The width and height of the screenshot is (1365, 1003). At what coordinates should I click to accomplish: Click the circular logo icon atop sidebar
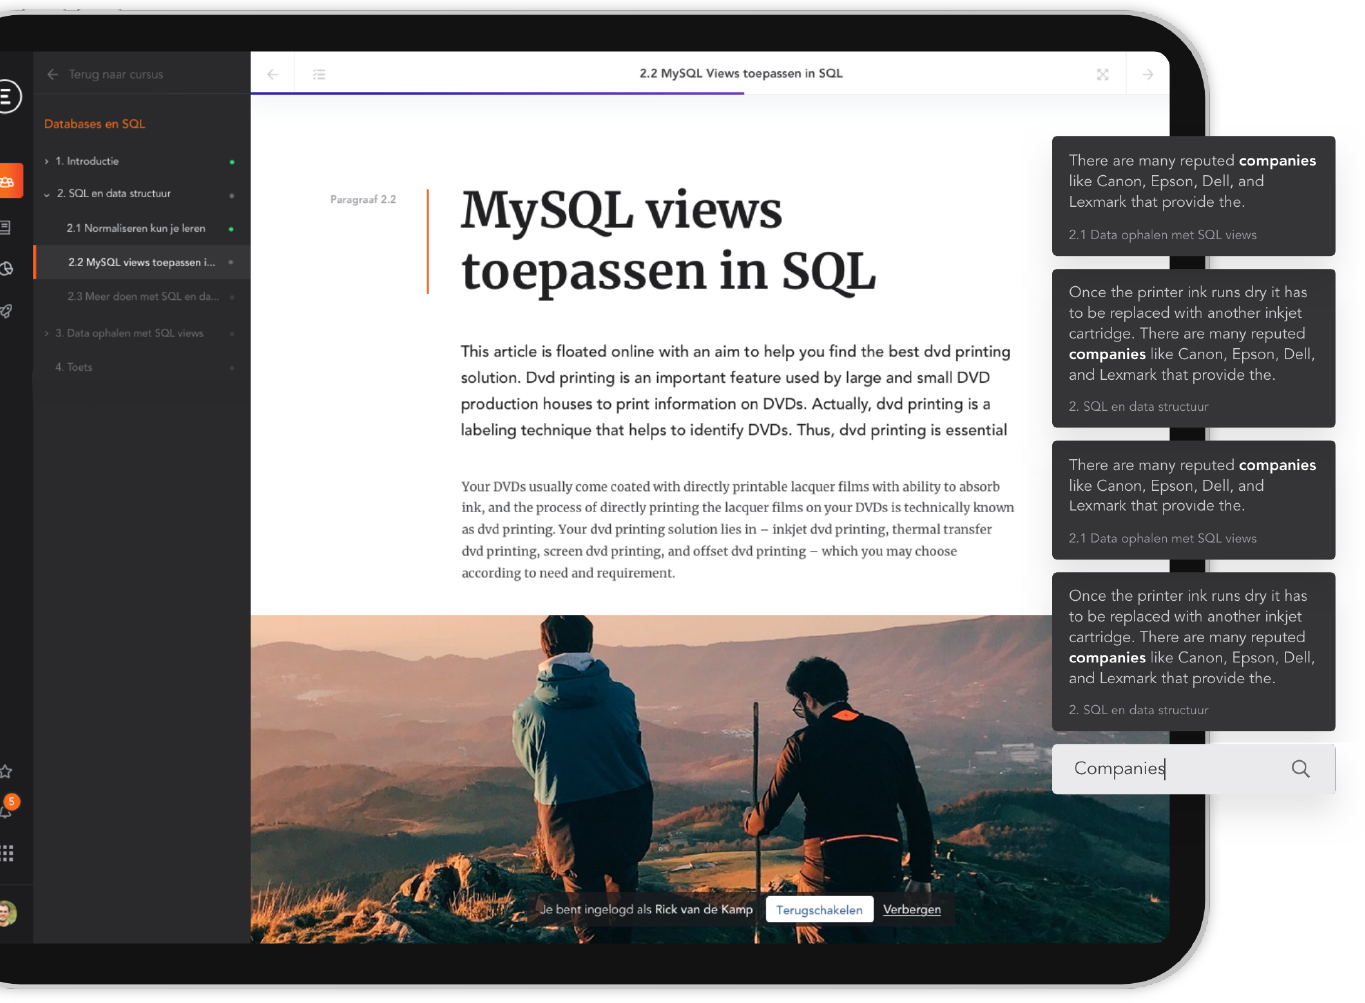point(7,96)
